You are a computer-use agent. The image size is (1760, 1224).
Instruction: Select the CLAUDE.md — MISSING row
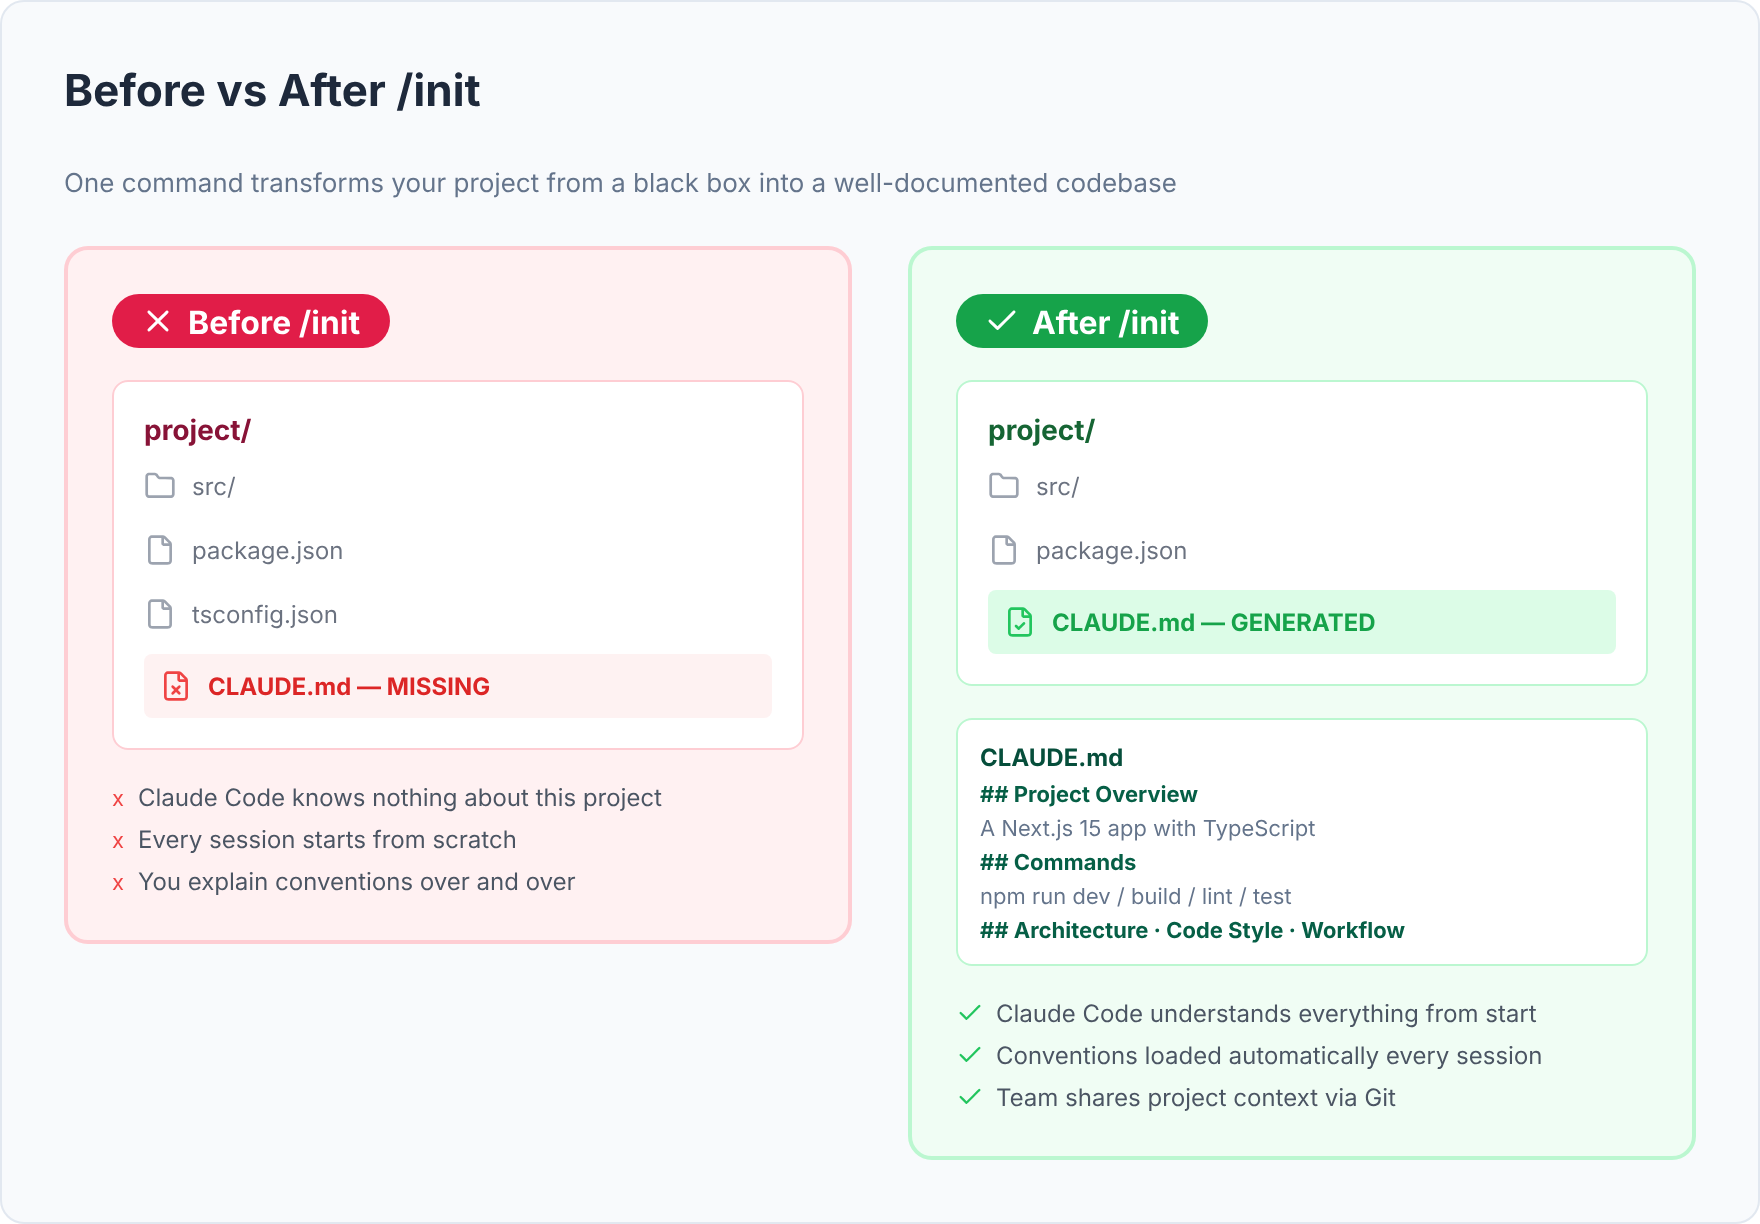click(458, 686)
